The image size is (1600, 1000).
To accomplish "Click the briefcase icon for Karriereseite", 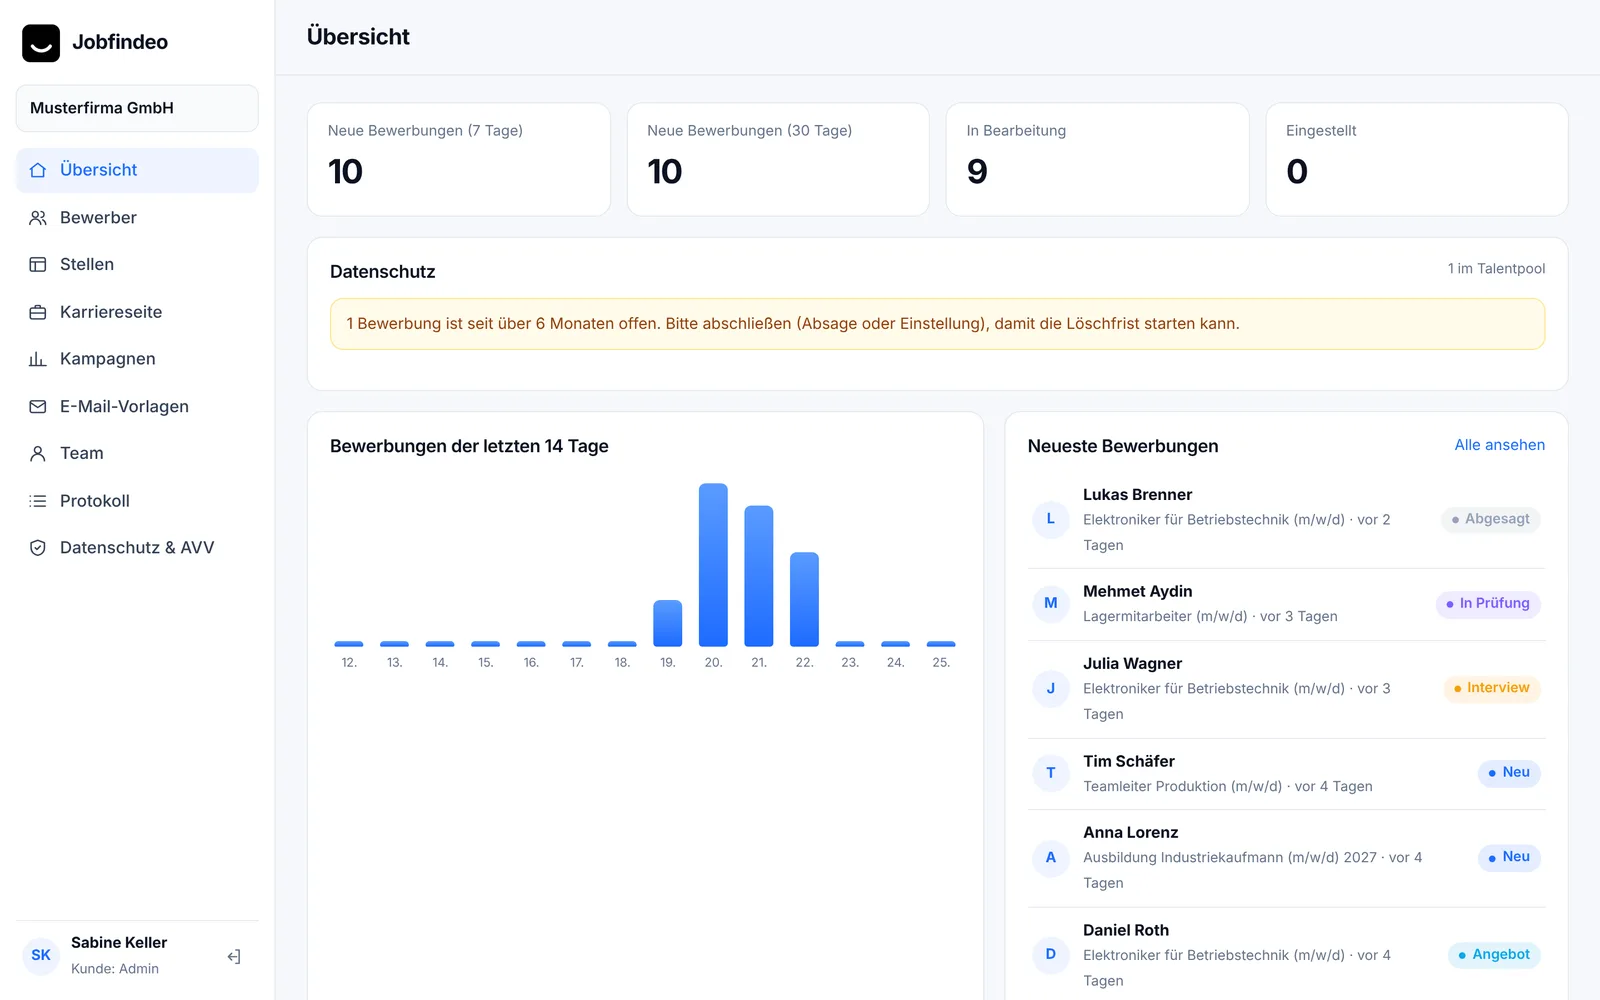I will pyautogui.click(x=38, y=312).
